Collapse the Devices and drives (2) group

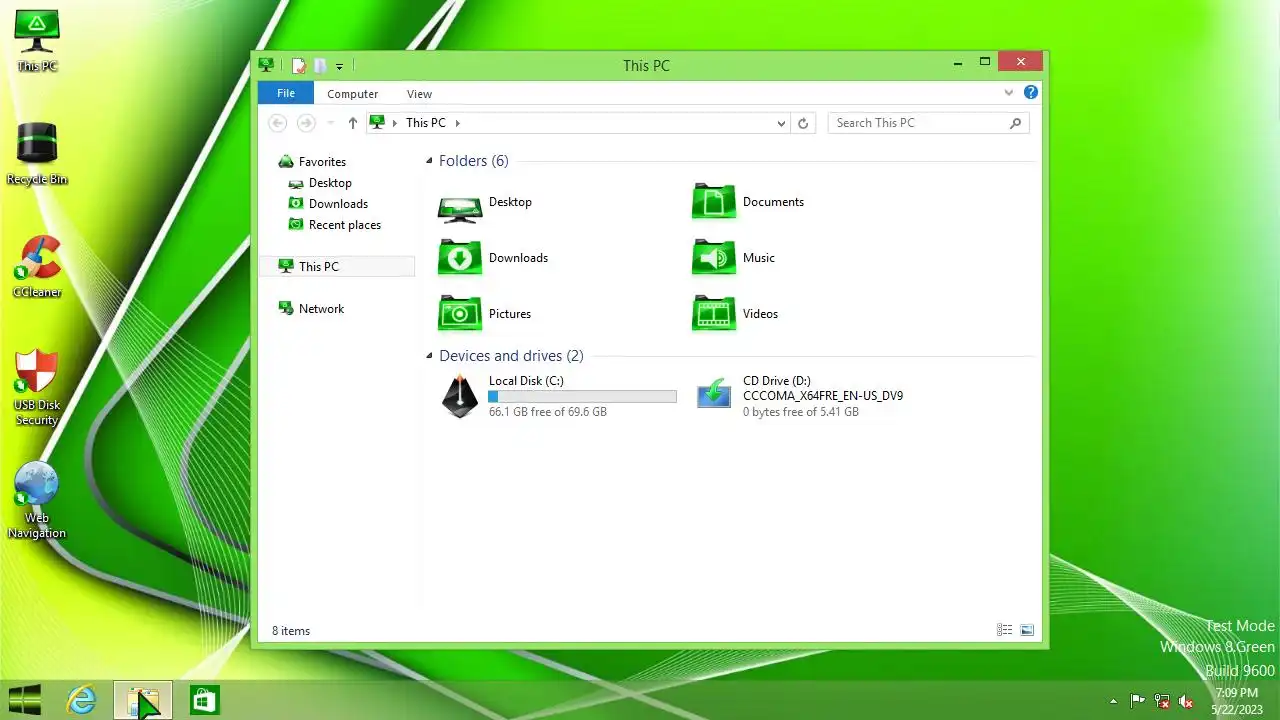[x=430, y=356]
